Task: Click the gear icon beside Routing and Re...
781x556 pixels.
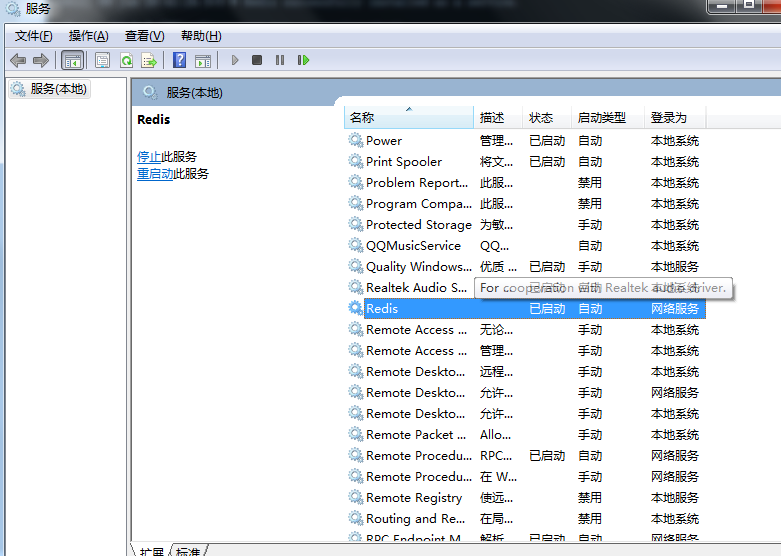Action: pyautogui.click(x=356, y=518)
